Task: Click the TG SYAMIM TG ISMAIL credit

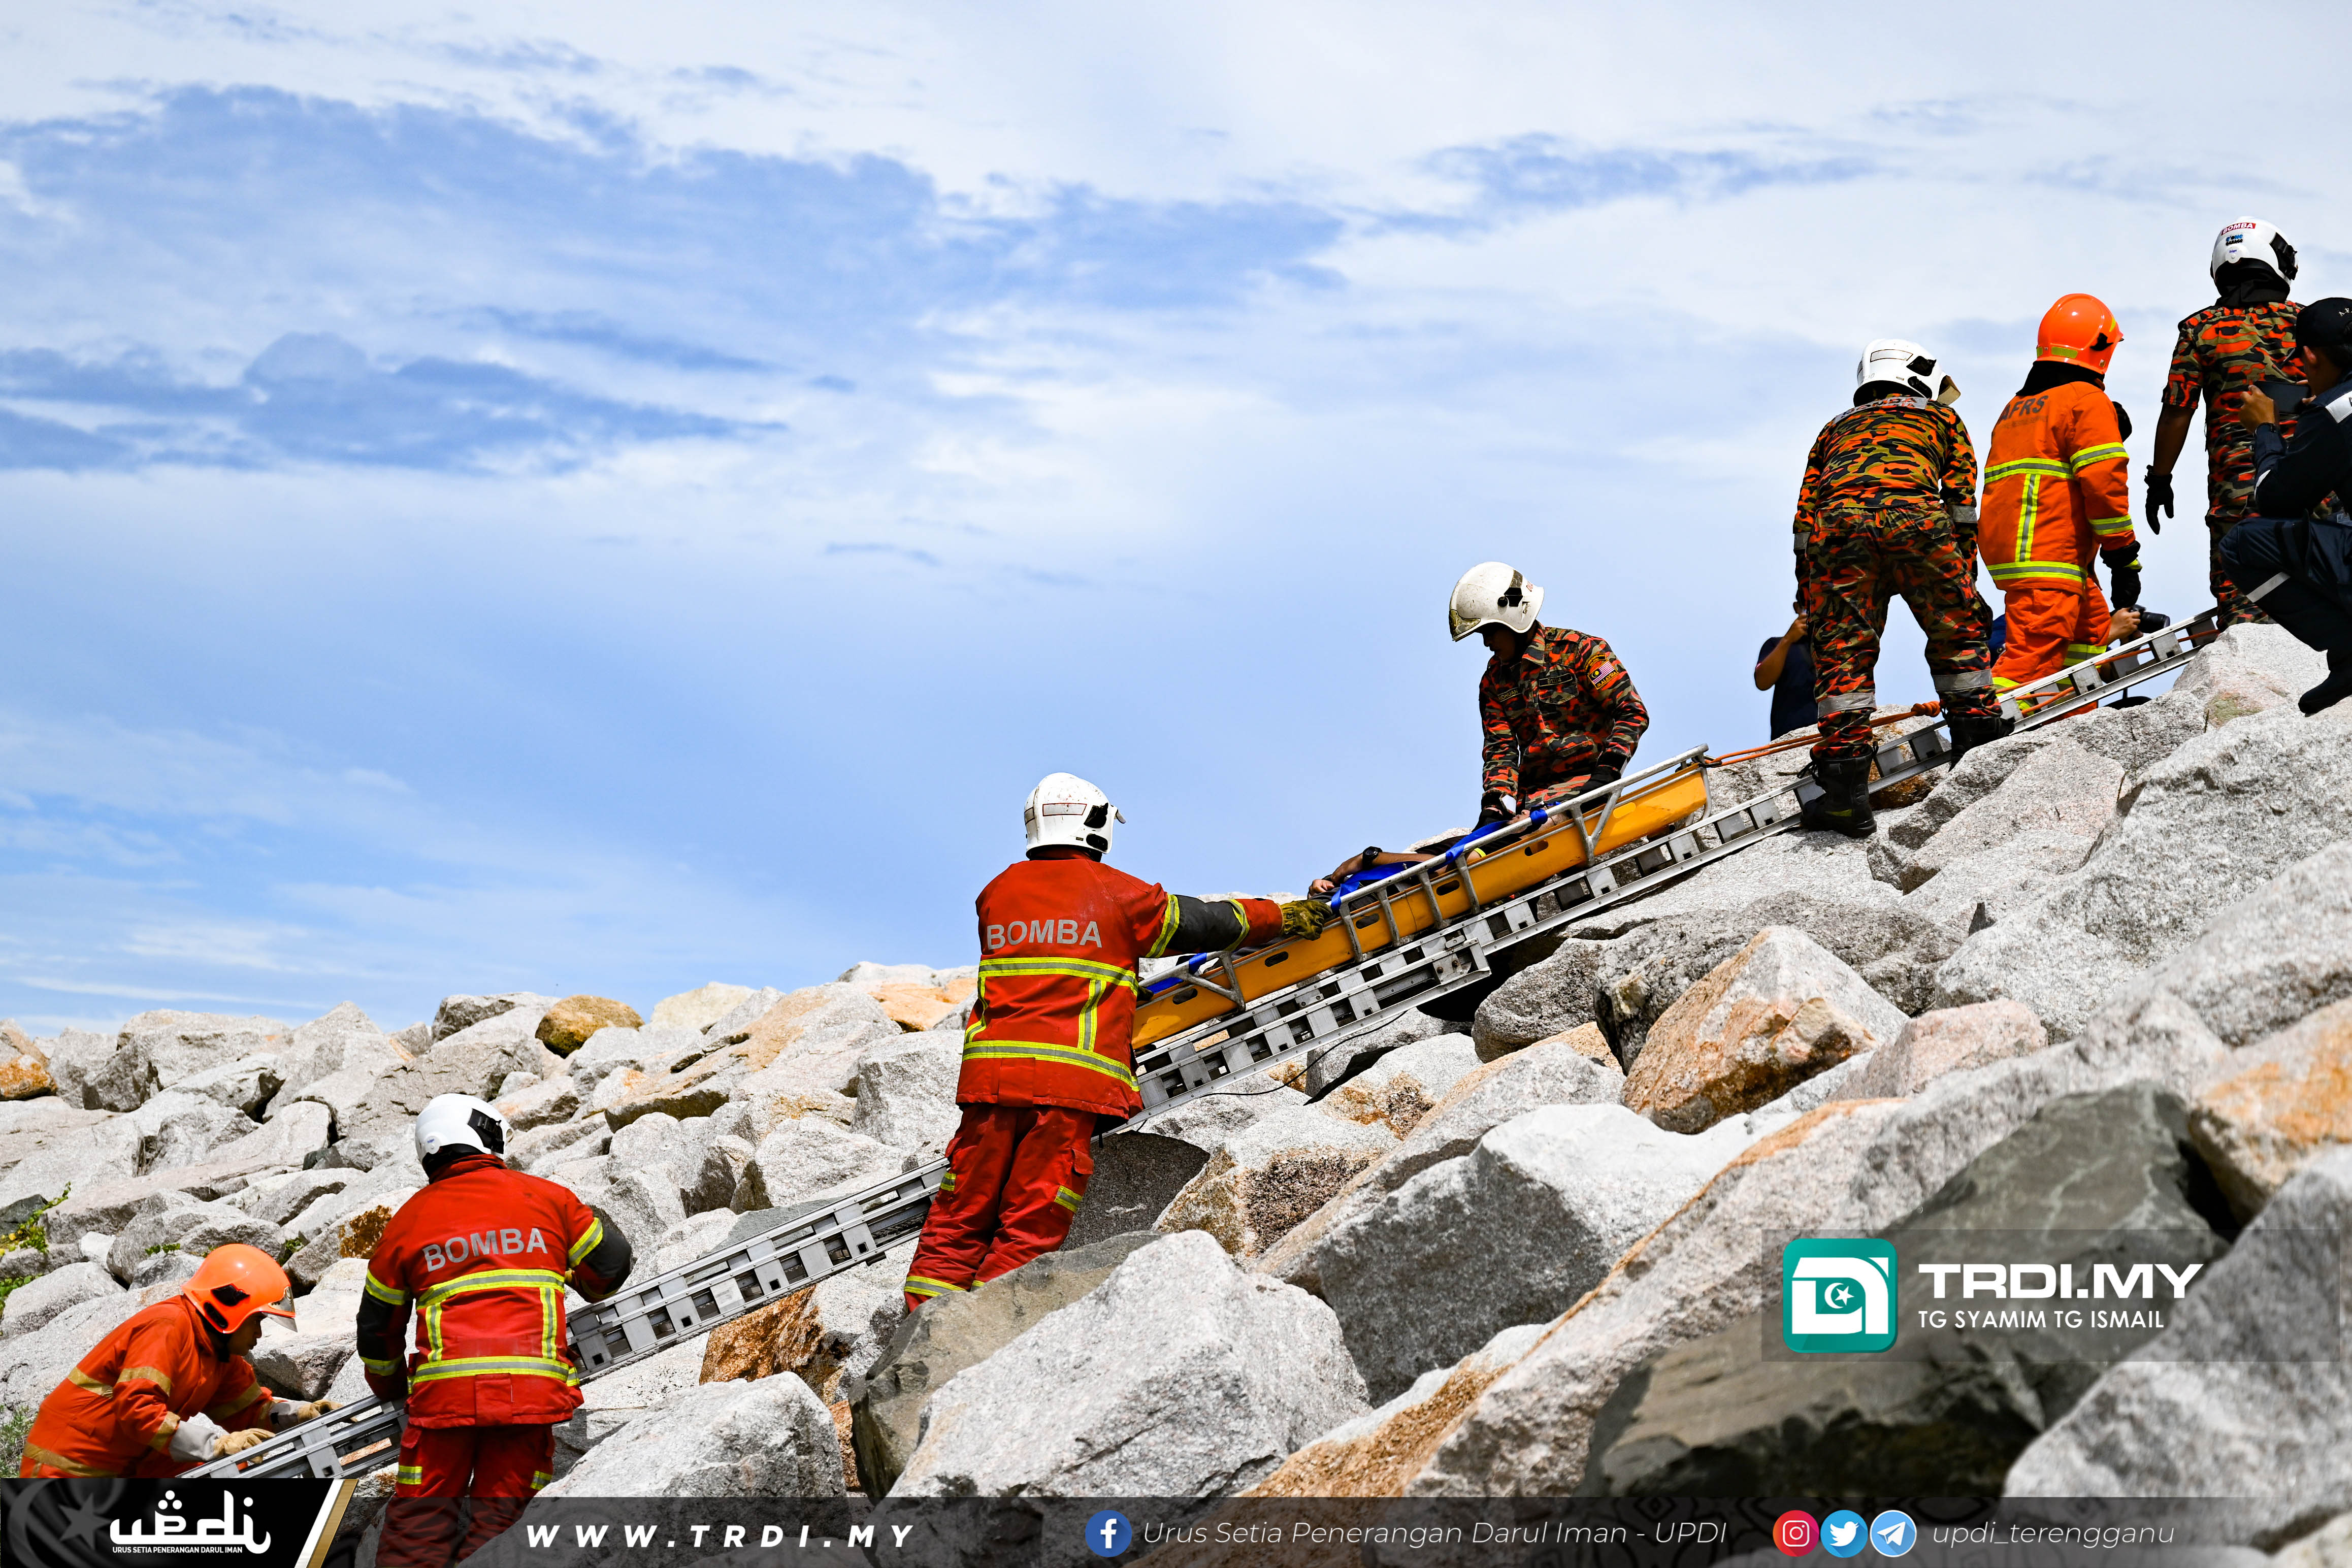Action: pos(2041,1319)
